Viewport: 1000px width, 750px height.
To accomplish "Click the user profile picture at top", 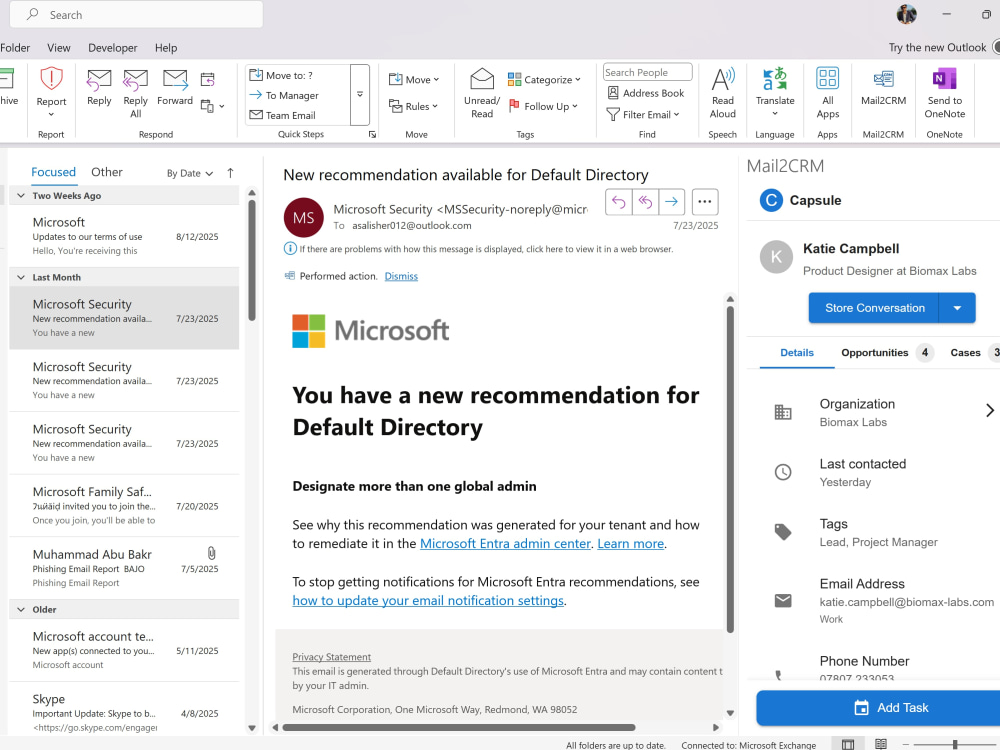I will (906, 14).
